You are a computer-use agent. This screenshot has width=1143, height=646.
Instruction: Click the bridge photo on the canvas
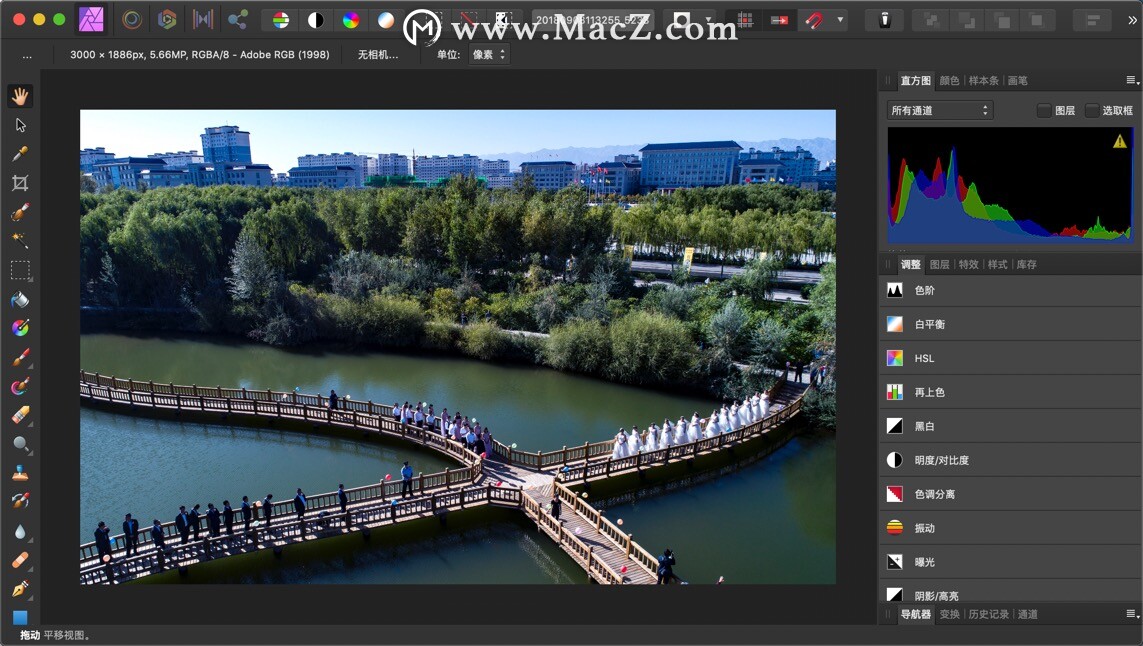[458, 347]
